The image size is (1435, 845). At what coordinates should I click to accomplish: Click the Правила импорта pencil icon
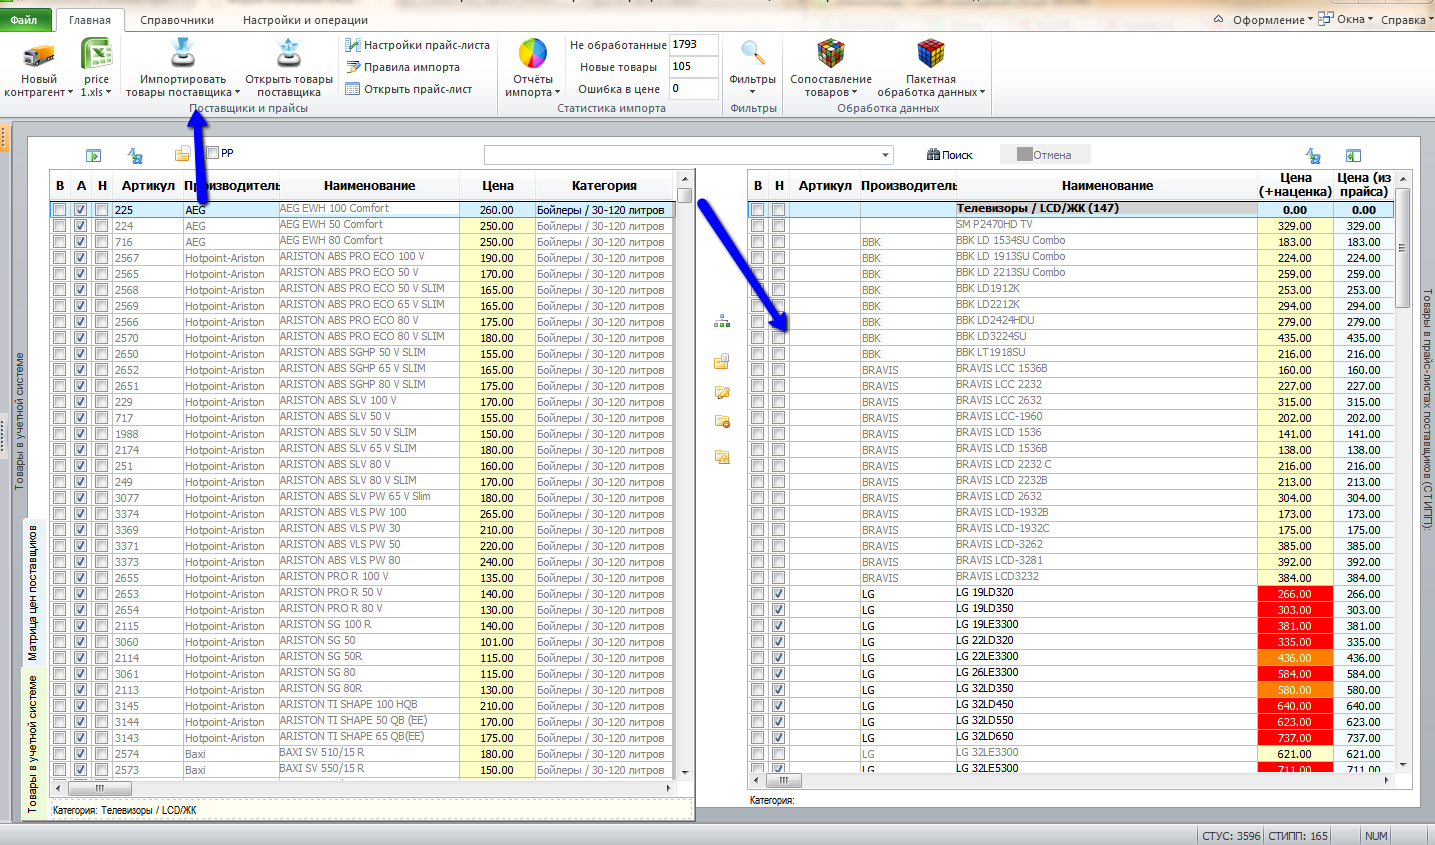tap(352, 67)
